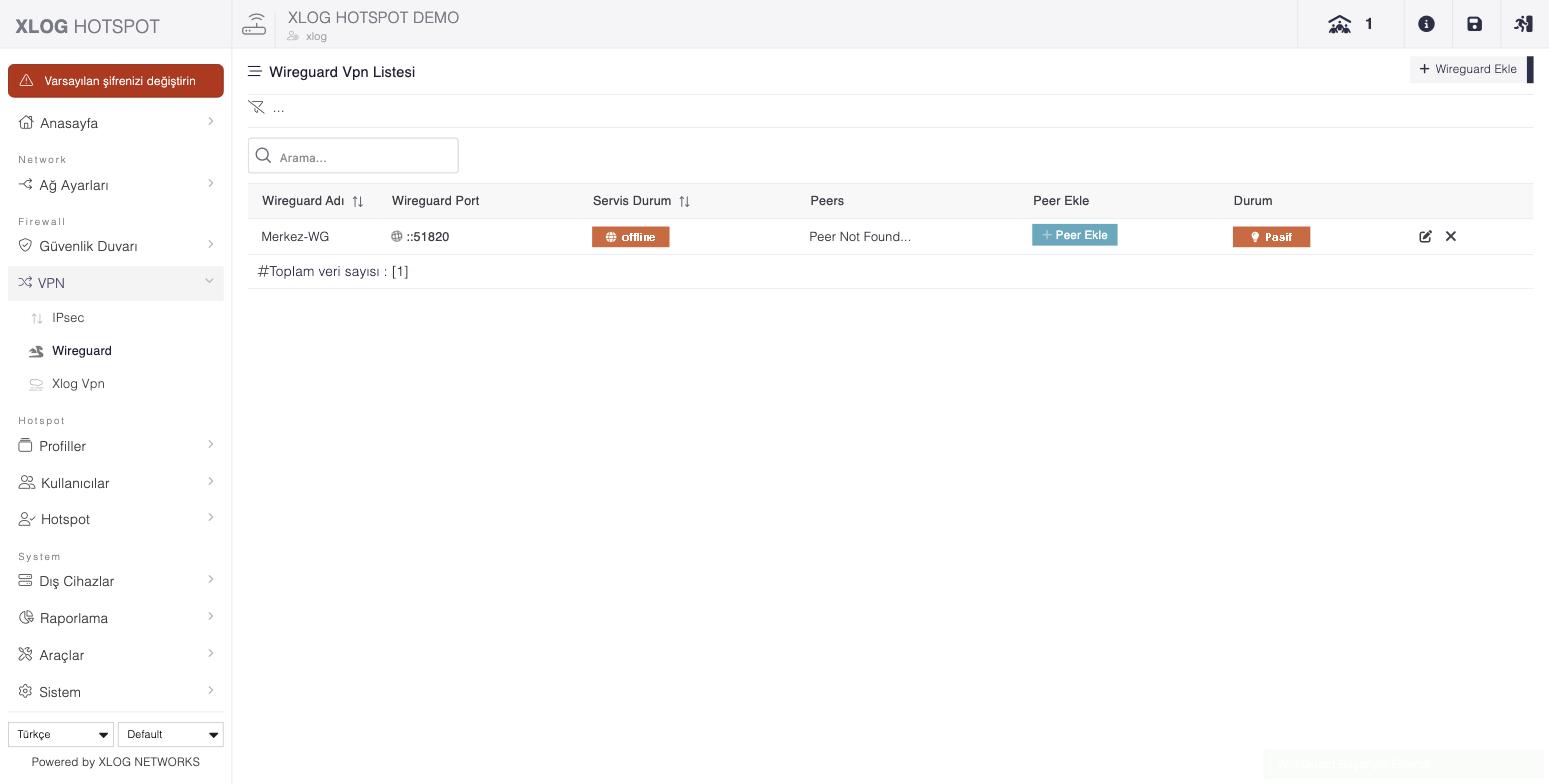Click the save disk icon in top bar
This screenshot has height=784, width=1549.
point(1474,24)
